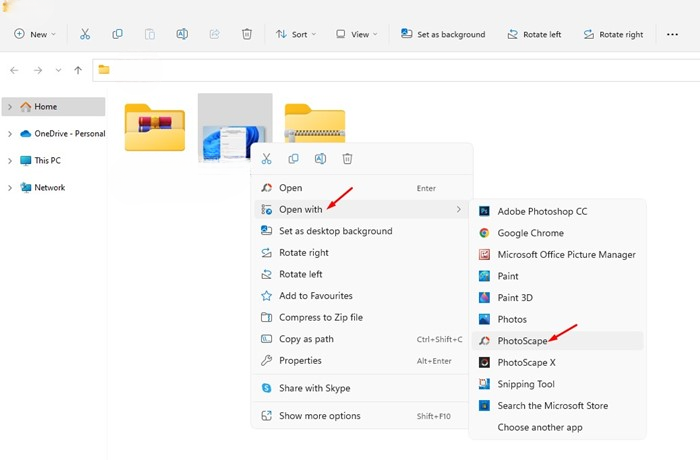
Task: Open with Snipping Tool
Action: tap(557, 384)
